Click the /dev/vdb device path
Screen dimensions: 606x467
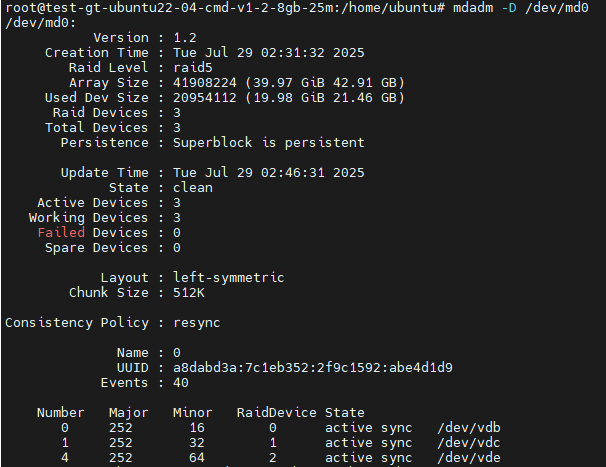(469, 428)
